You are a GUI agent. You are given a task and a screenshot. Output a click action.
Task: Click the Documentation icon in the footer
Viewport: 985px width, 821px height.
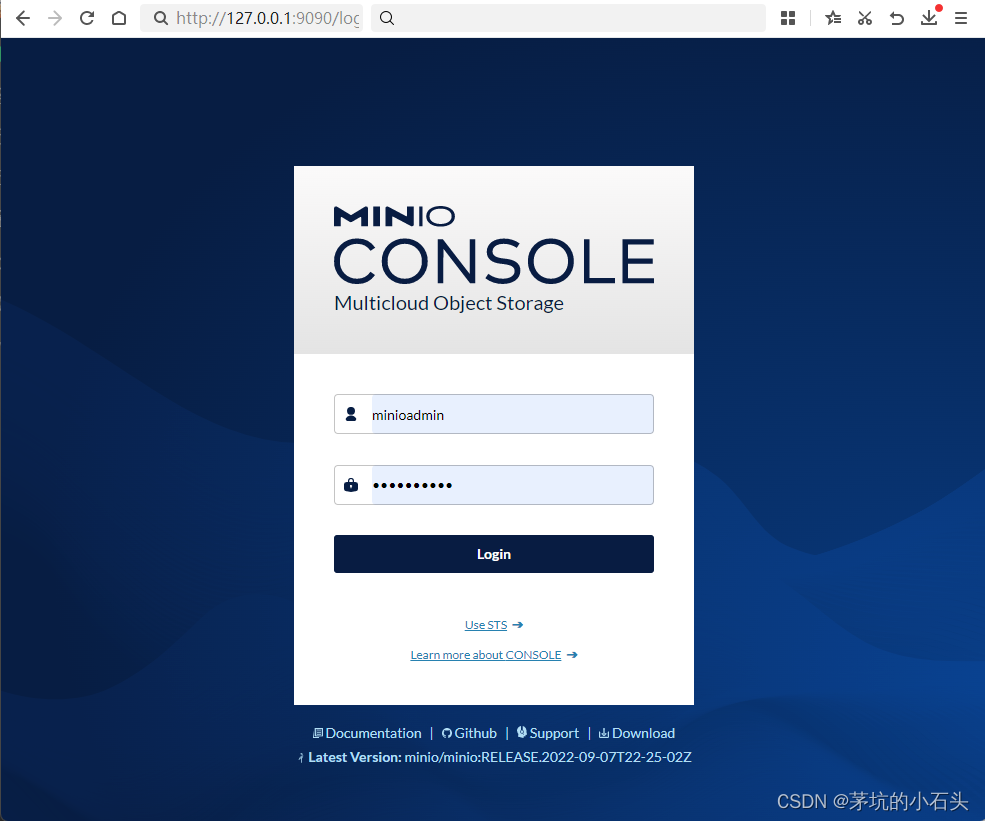tap(318, 732)
